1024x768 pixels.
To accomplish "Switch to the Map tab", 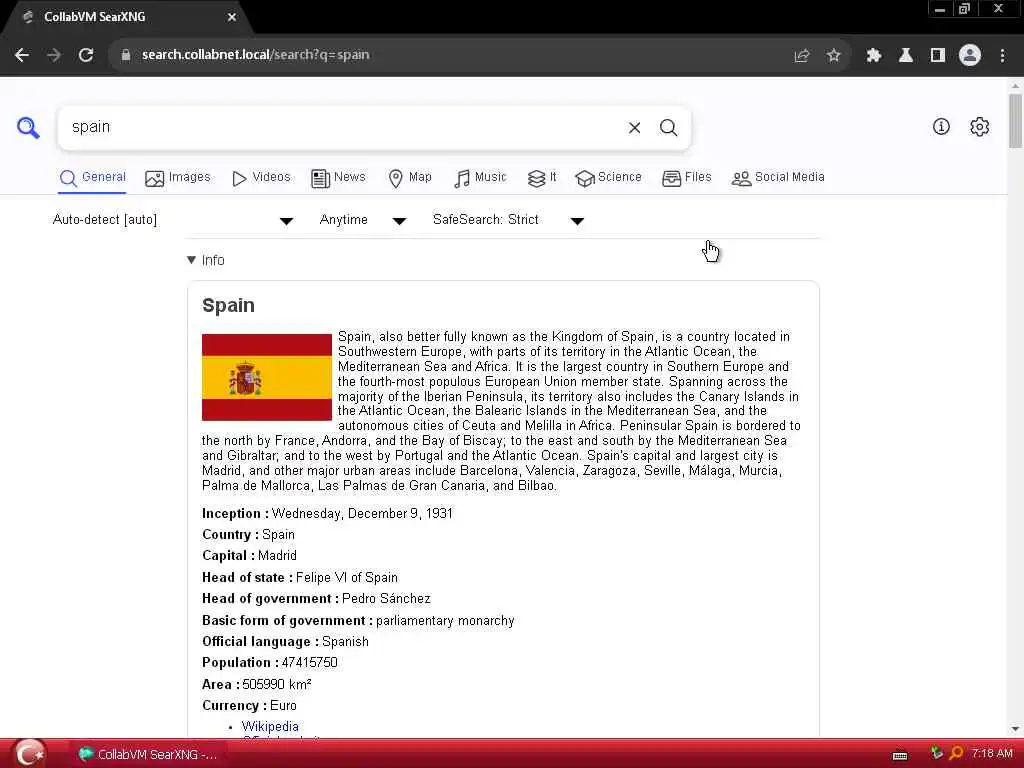I will pyautogui.click(x=410, y=178).
